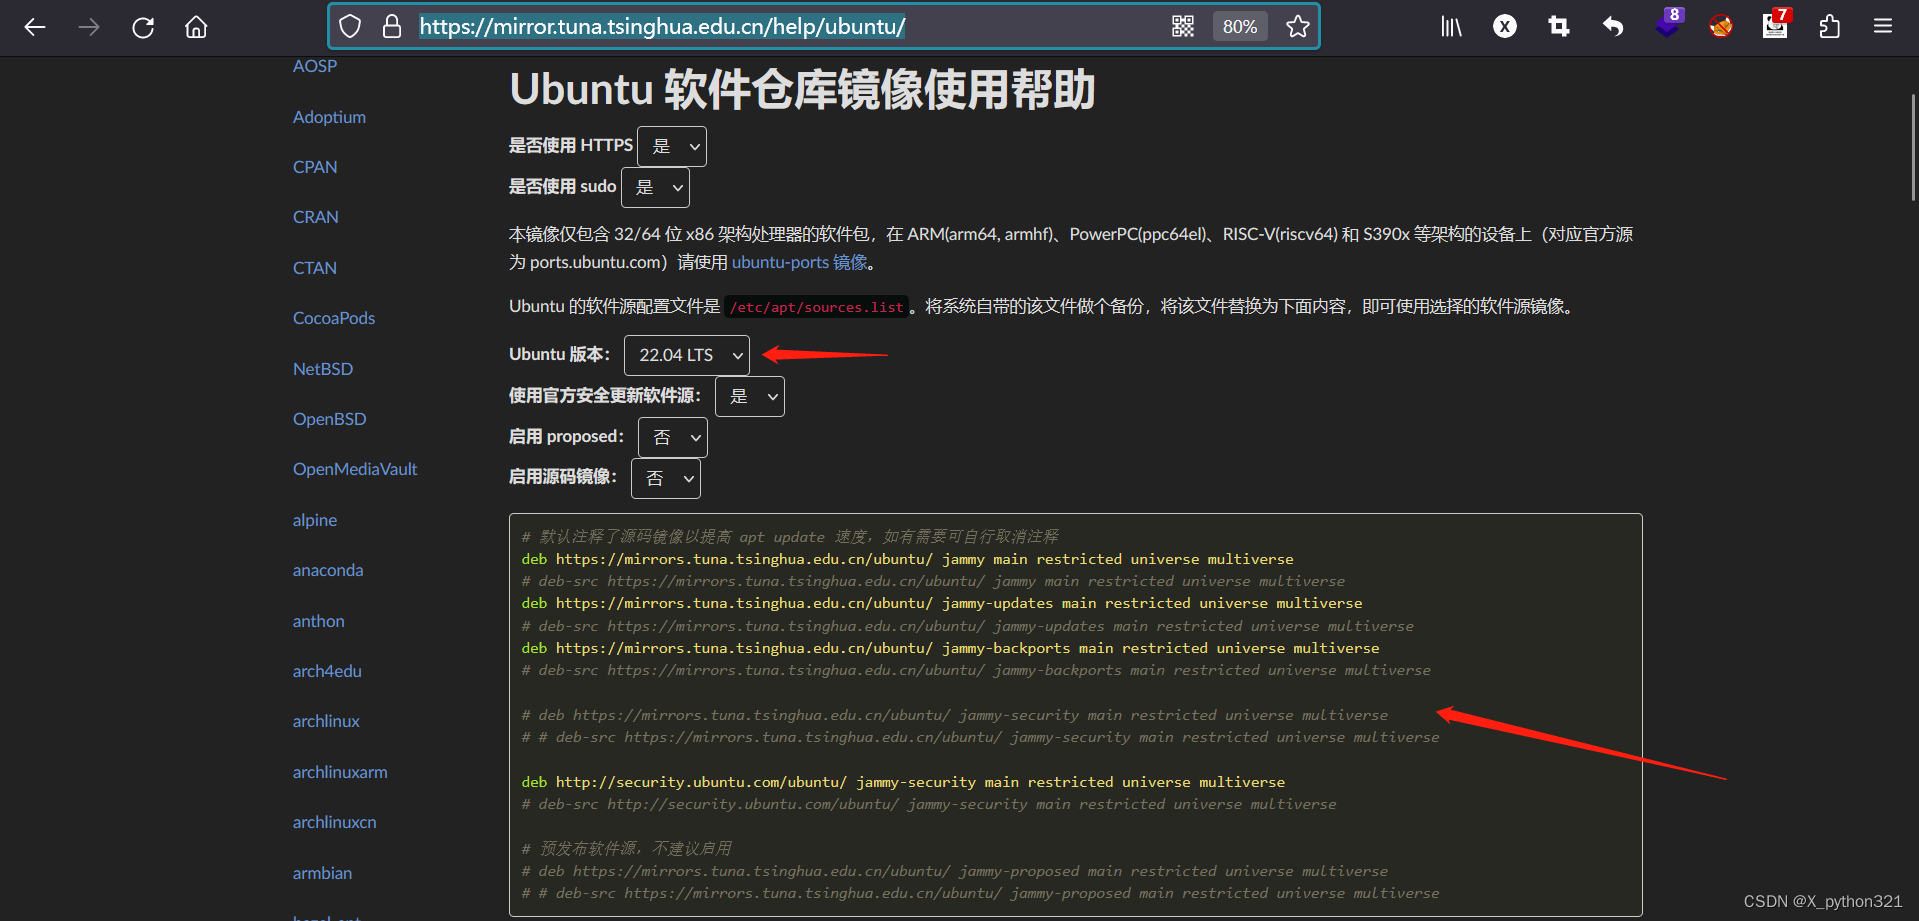Open the extension showing red badge 7

1774,27
